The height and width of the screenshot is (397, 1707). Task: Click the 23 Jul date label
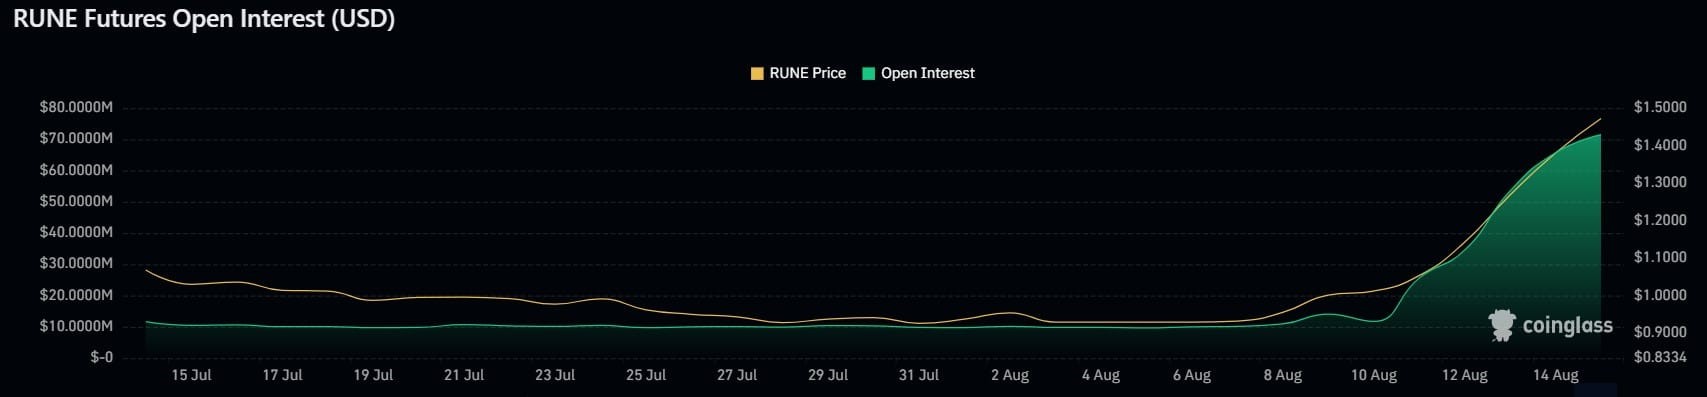click(555, 375)
